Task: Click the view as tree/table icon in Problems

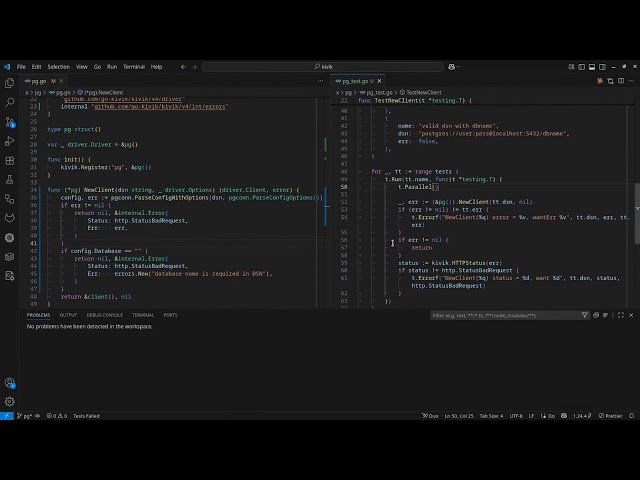Action: click(605, 315)
